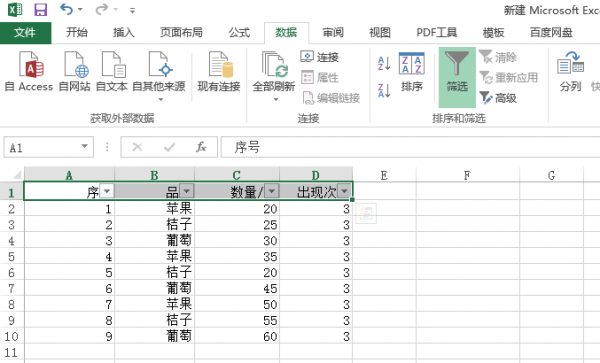Switch to the 插入 tab

(124, 33)
